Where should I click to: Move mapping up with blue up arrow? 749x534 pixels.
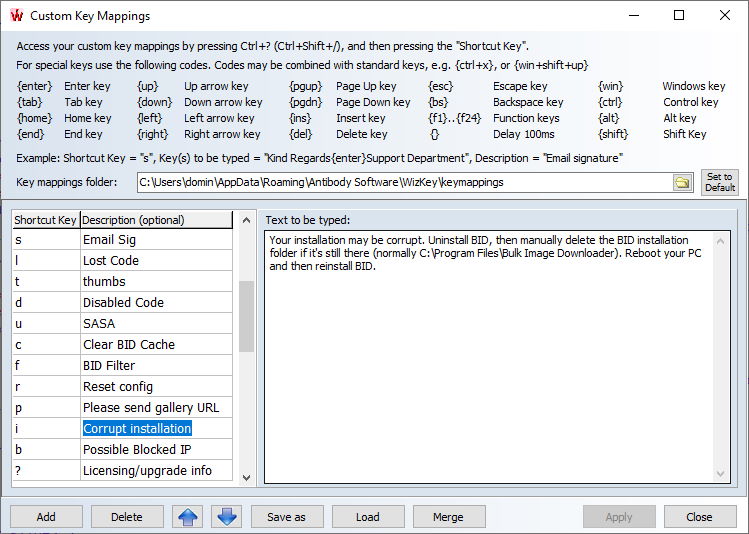click(188, 517)
